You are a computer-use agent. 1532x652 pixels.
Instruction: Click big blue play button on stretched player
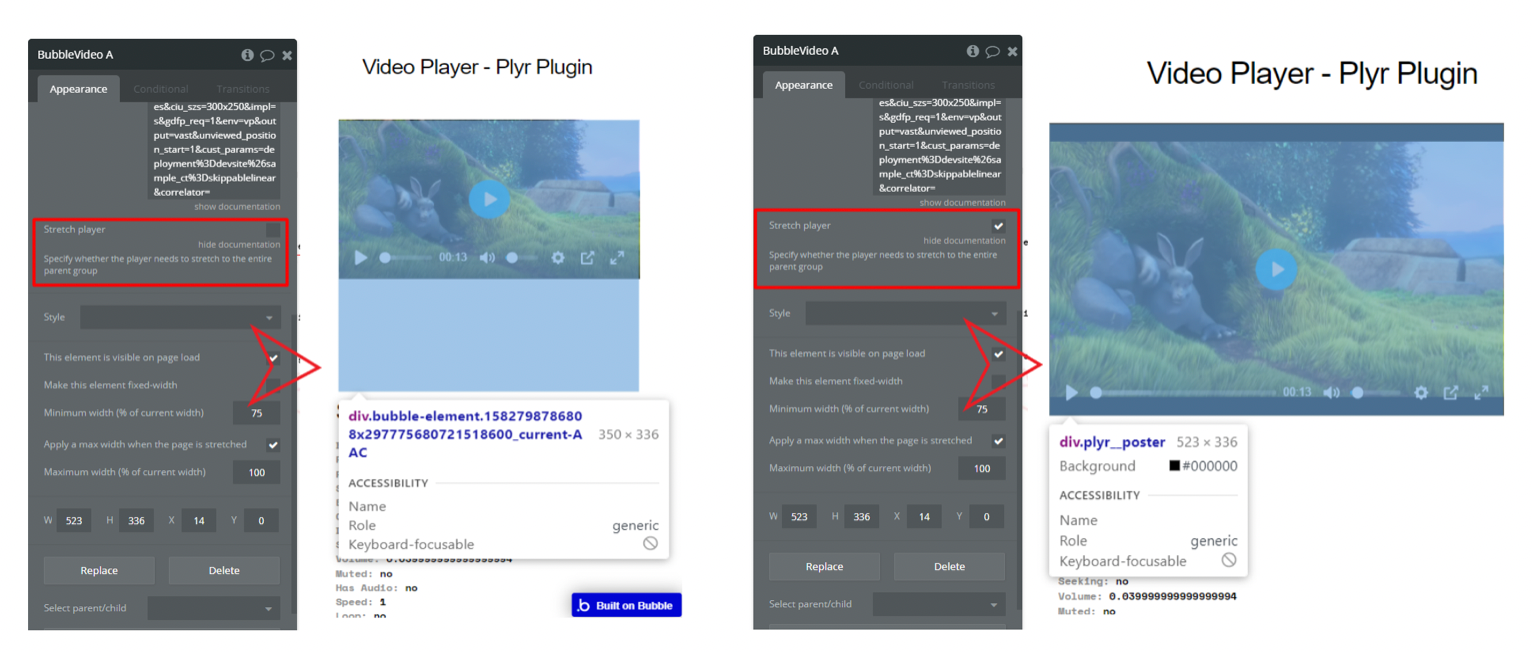coord(1276,269)
